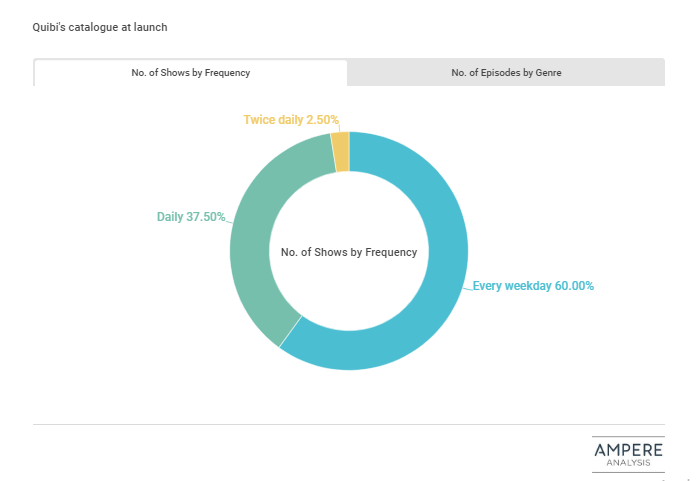Click the ANALYSIS text beneath AMPERE
This screenshot has height=481, width=698.
point(627,462)
